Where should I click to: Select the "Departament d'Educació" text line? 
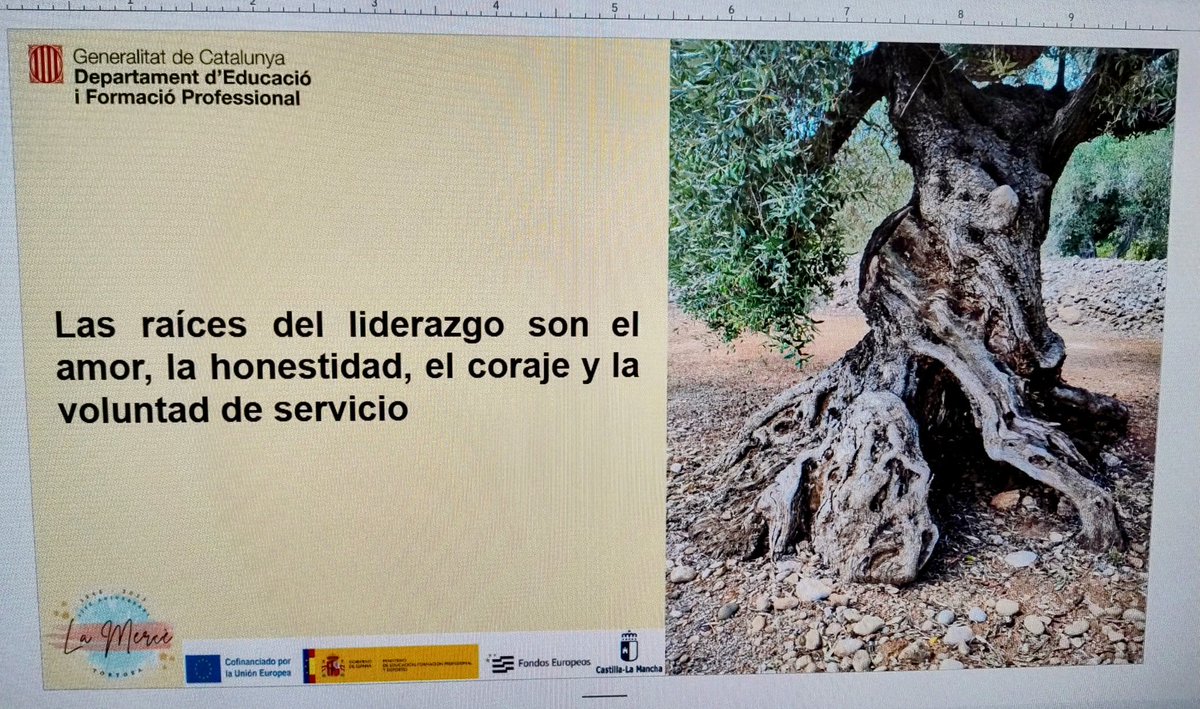coord(192,77)
